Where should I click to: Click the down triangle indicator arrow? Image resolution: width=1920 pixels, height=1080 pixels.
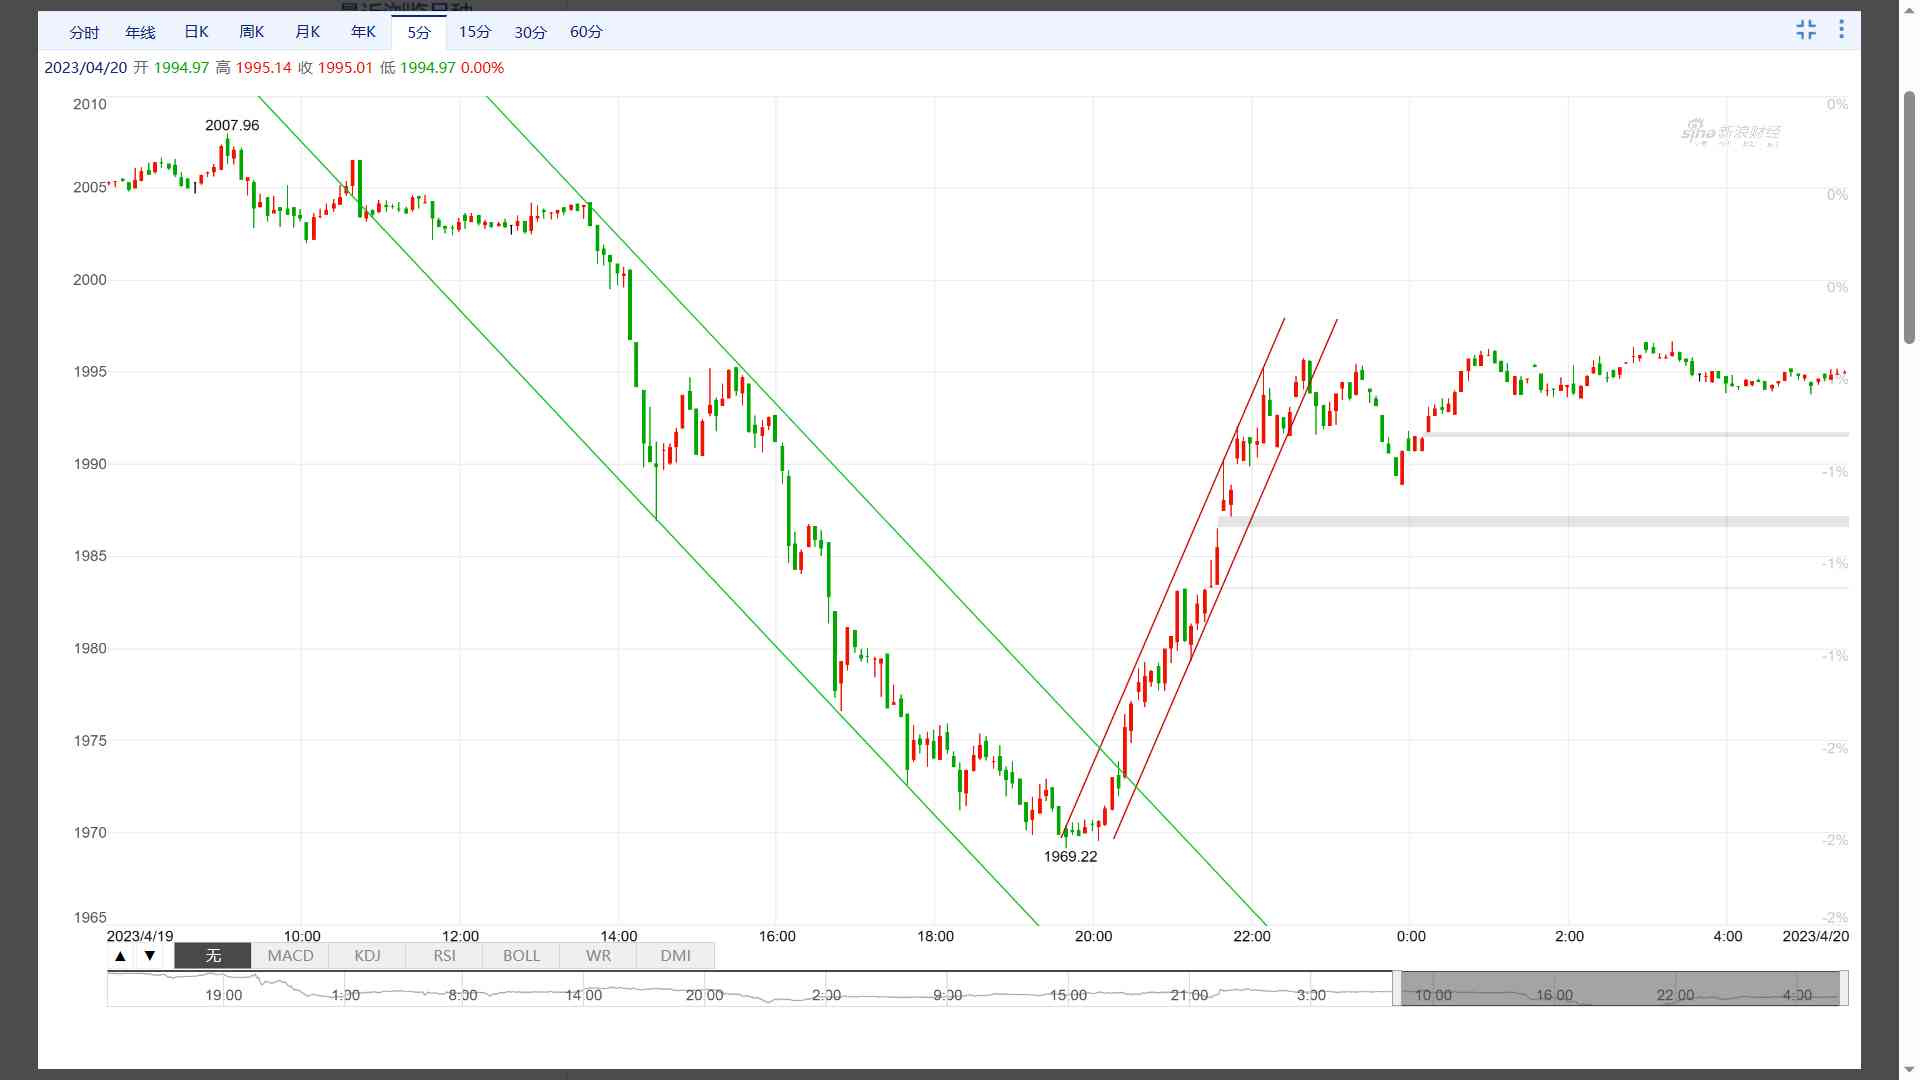[x=150, y=956]
